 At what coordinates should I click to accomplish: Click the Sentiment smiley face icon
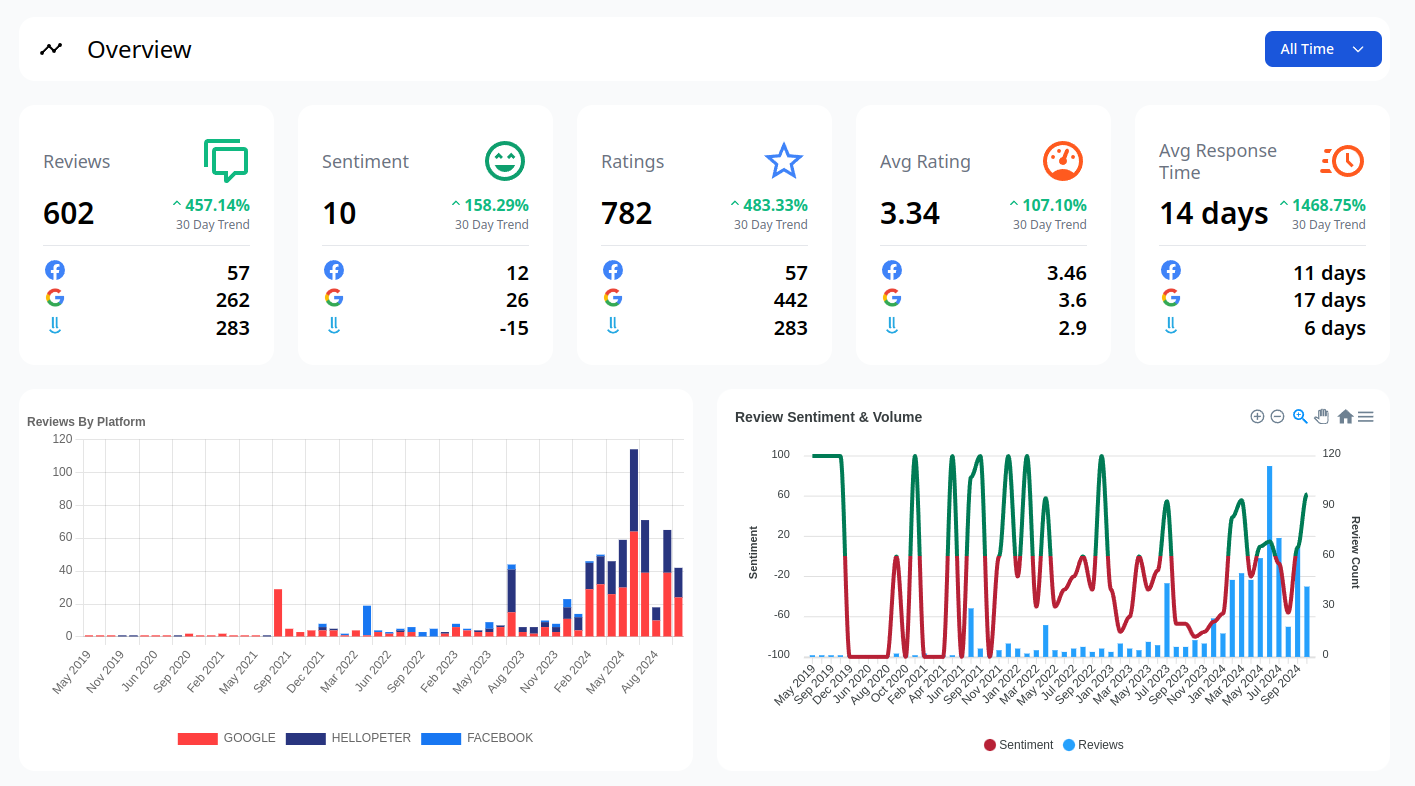tap(504, 160)
